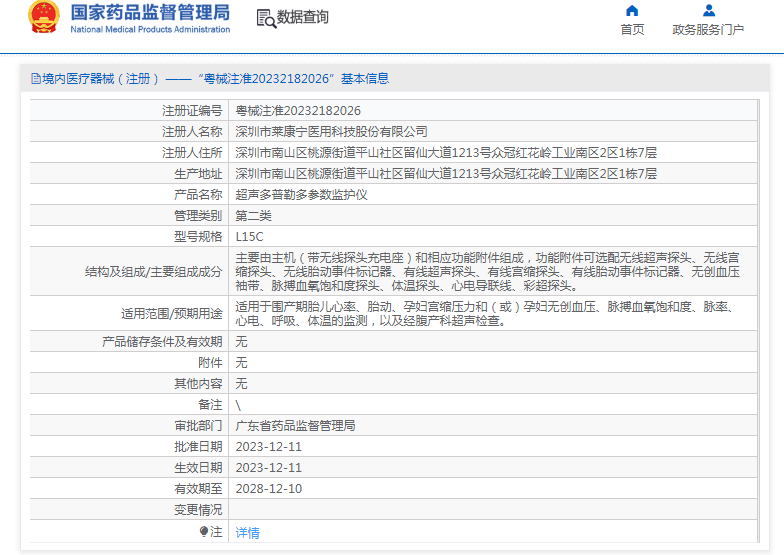Click the 备注 label
This screenshot has height=555, width=784.
(210, 404)
